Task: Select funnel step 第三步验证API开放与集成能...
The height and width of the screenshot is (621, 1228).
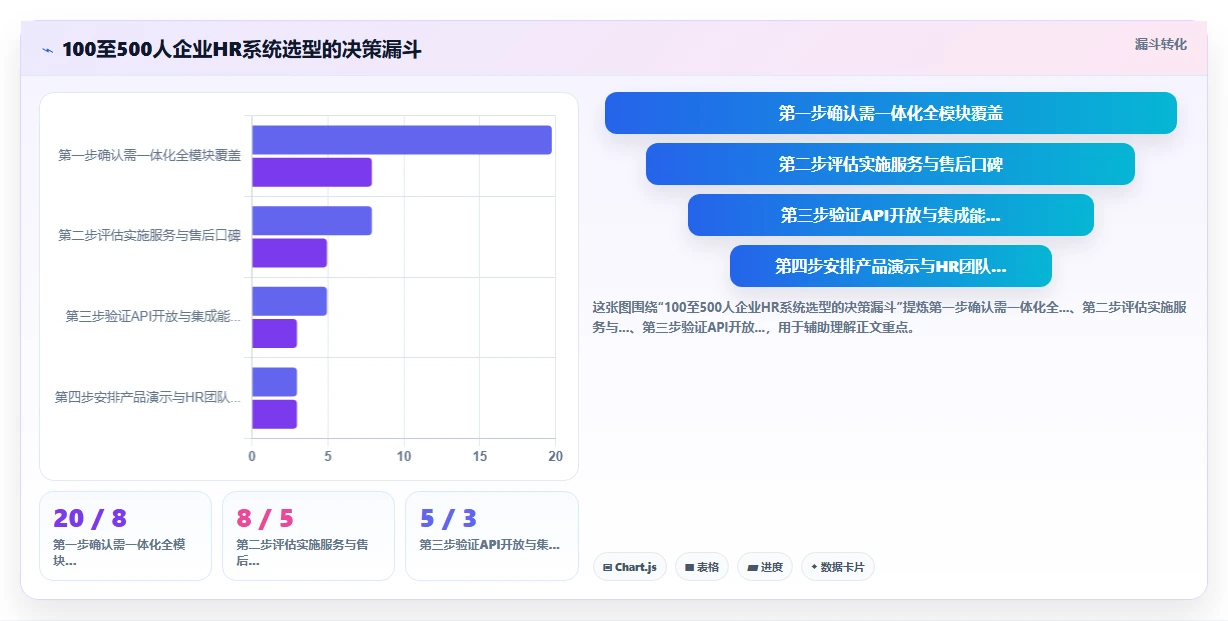Action: (890, 215)
